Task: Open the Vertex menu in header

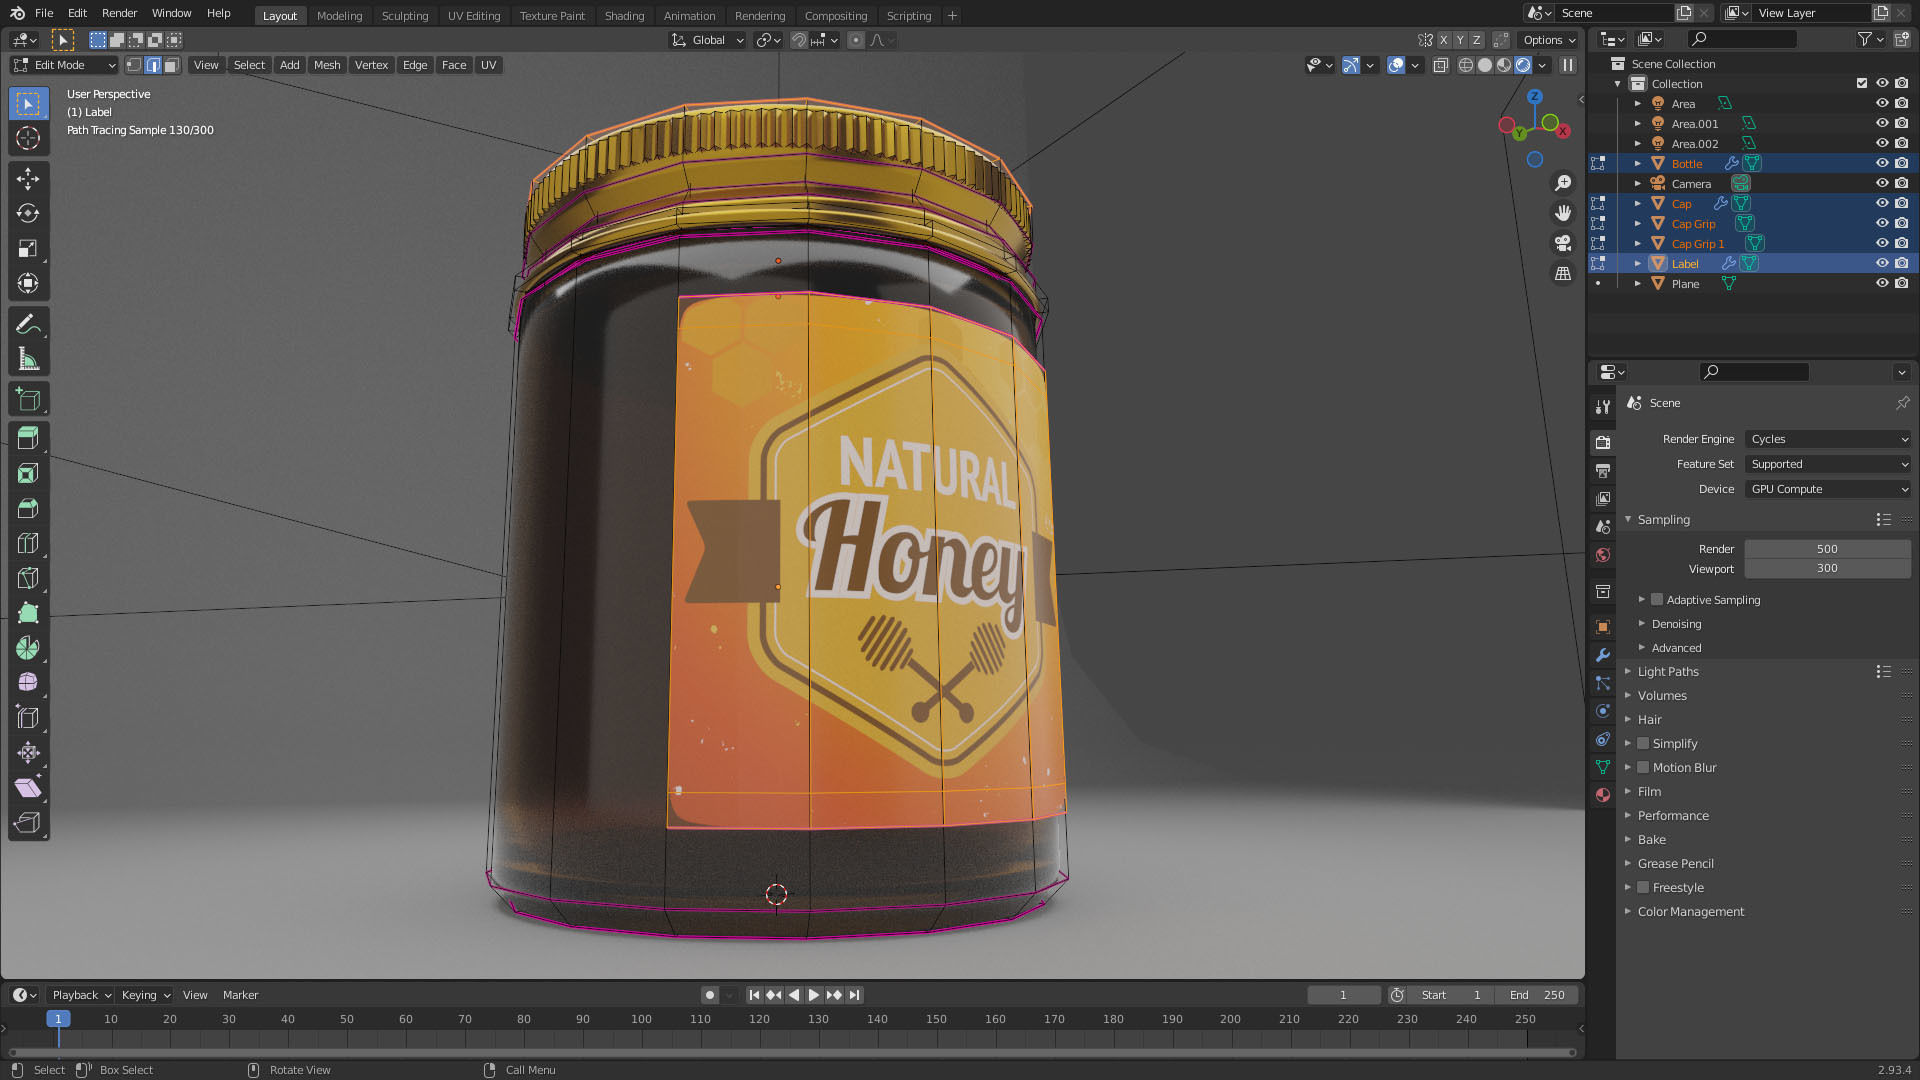Action: [x=371, y=65]
